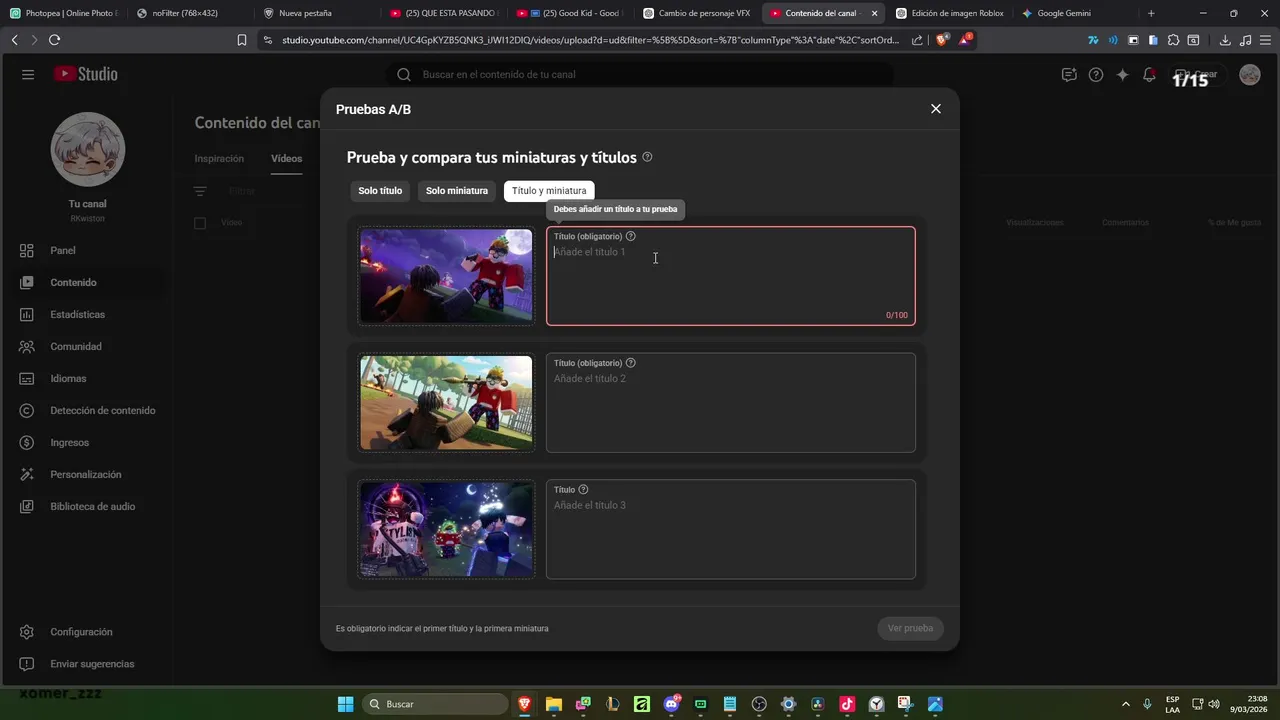Open TikTok from the taskbar
The width and height of the screenshot is (1280, 720).
(x=847, y=704)
